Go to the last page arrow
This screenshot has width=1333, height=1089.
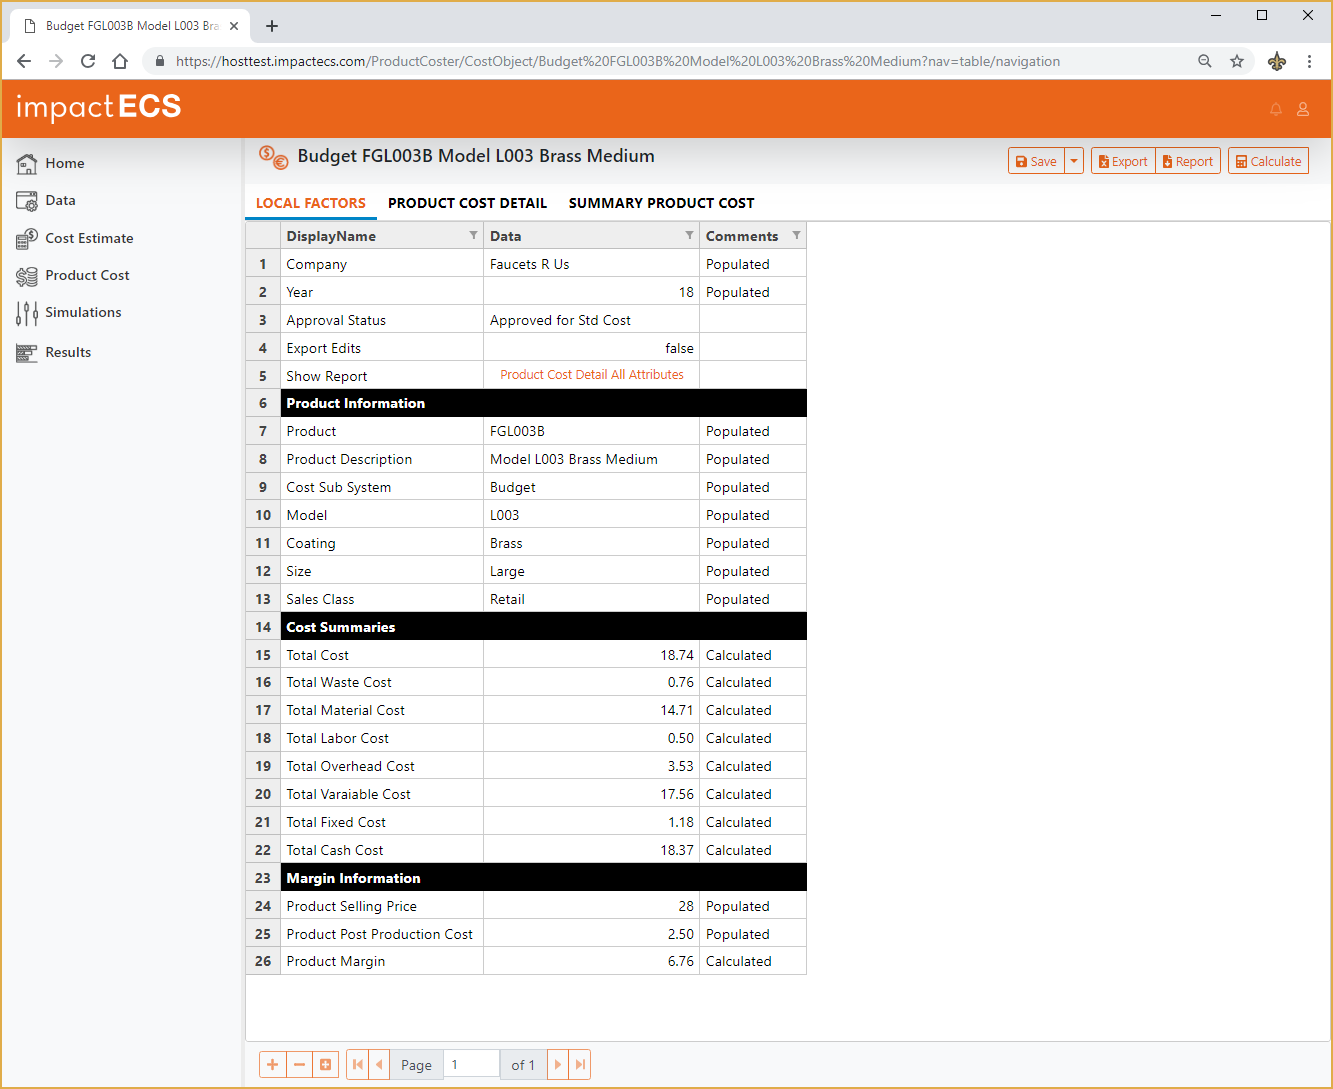click(x=580, y=1065)
